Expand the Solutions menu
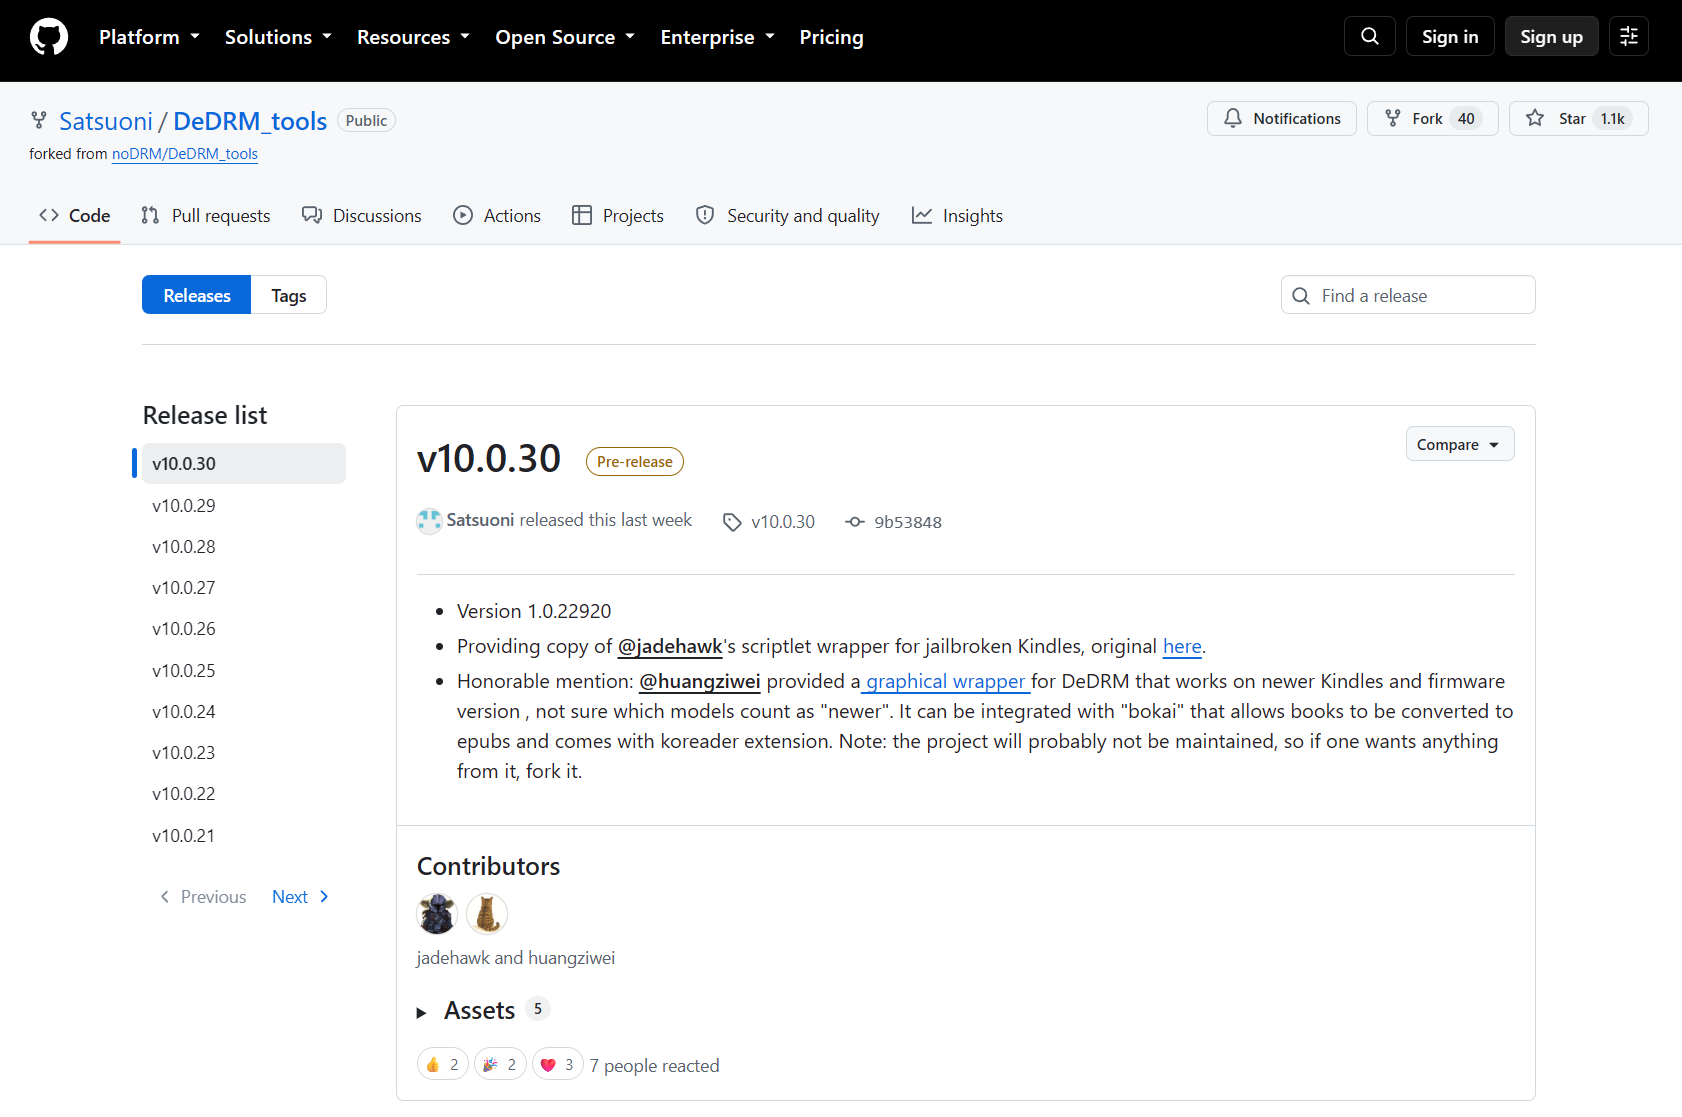 coord(278,37)
